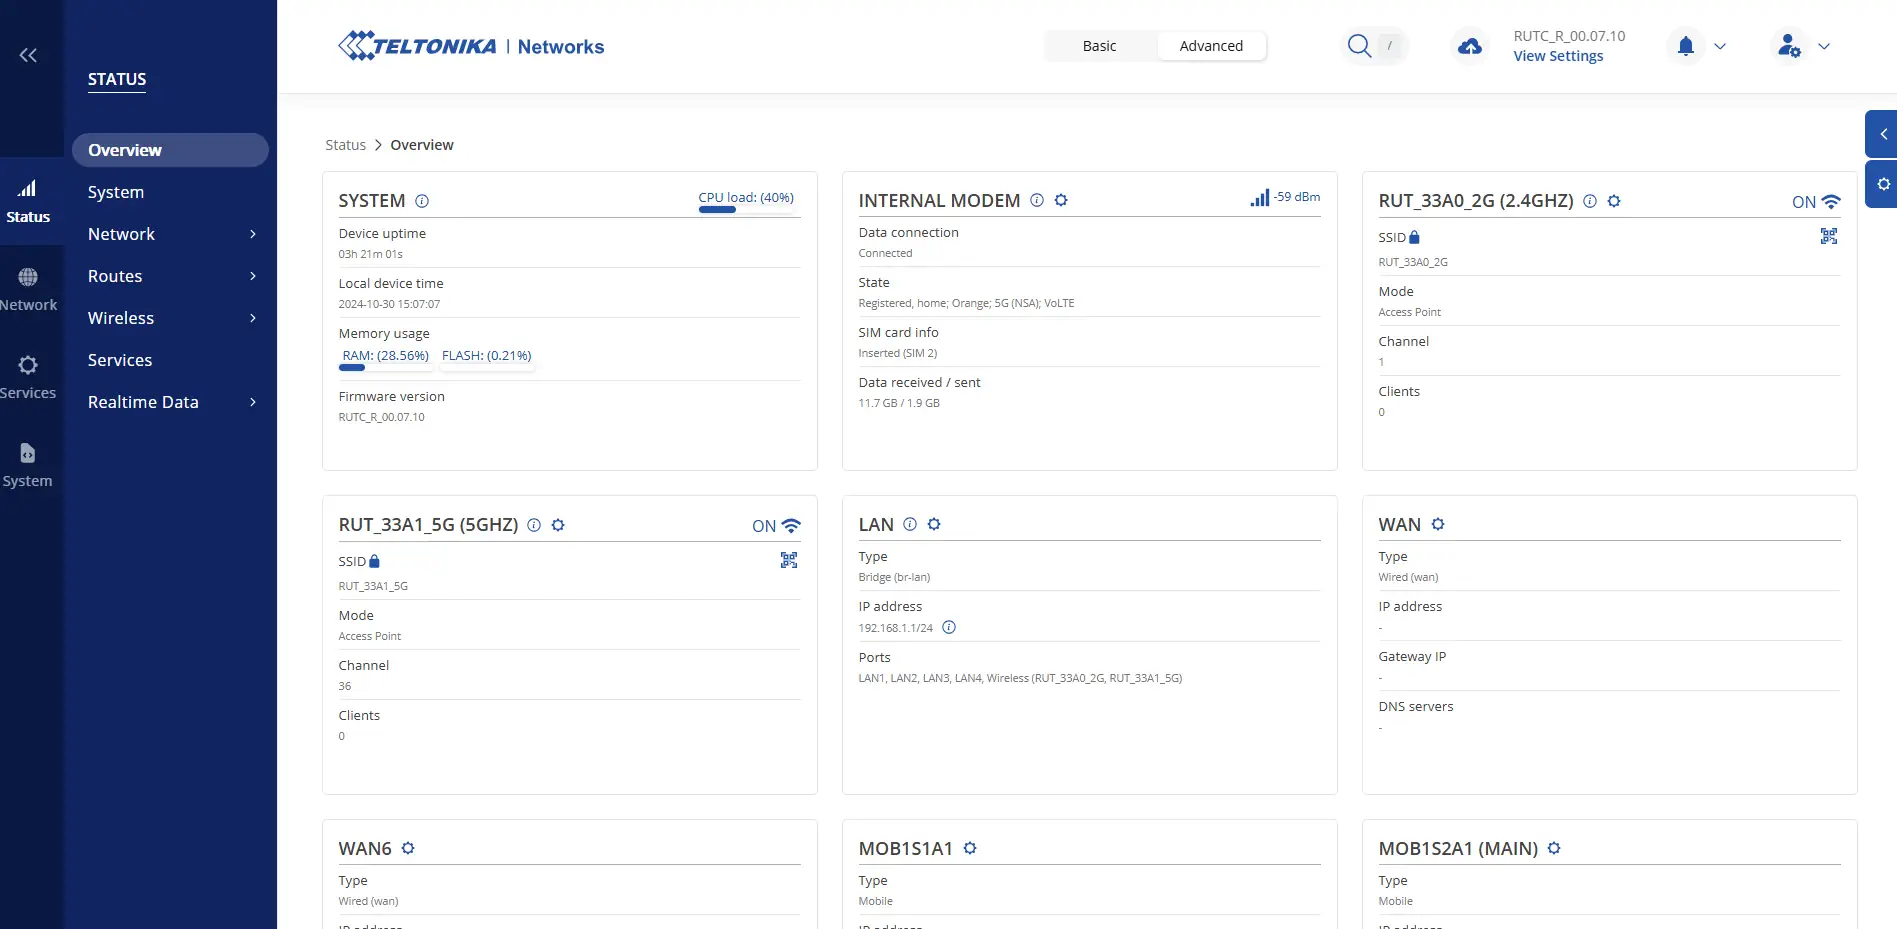Viewport: 1897px width, 929px height.
Task: Click the notifications bell icon
Action: tap(1685, 46)
